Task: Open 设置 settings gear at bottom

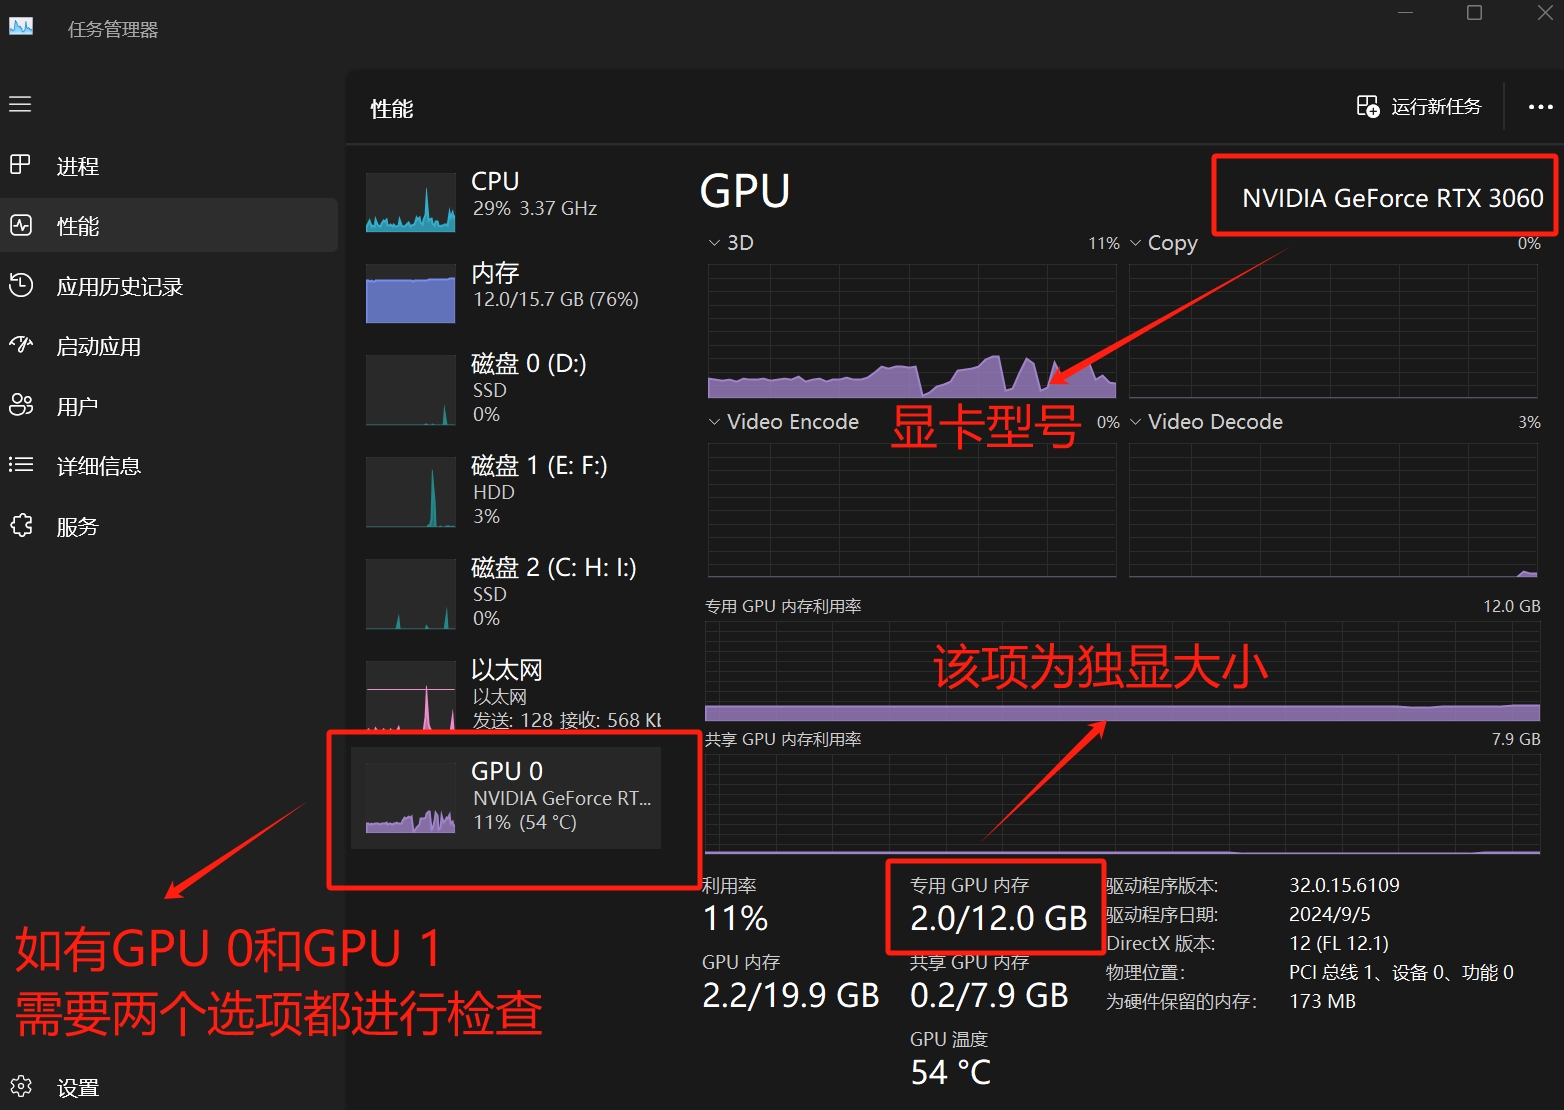Action: (x=21, y=1087)
